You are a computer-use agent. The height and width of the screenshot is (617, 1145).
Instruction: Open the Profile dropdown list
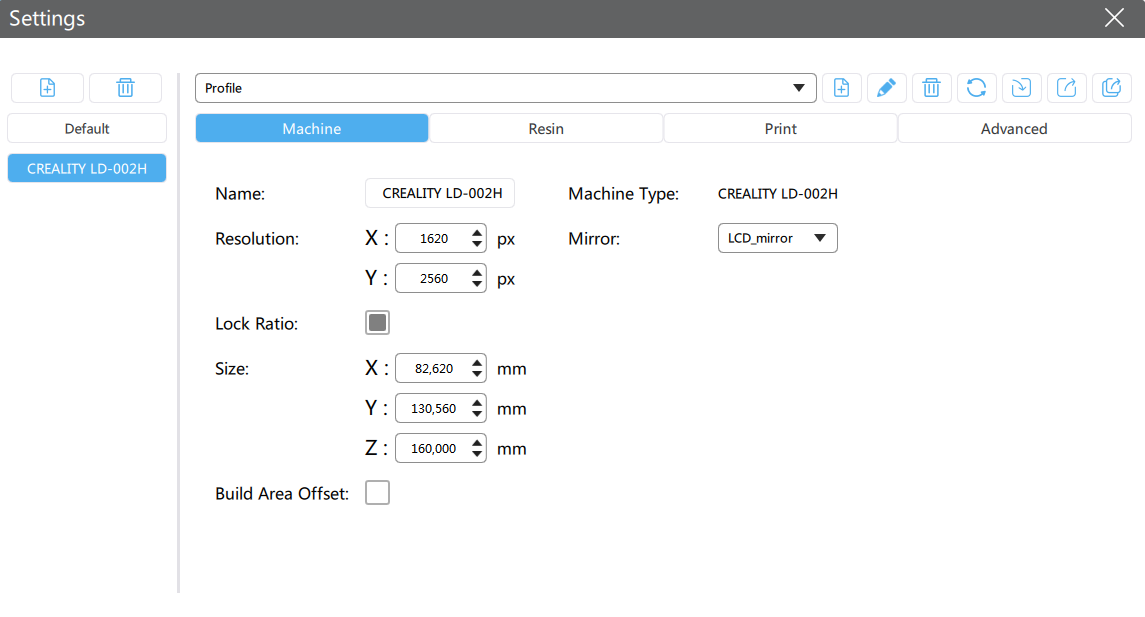point(505,88)
